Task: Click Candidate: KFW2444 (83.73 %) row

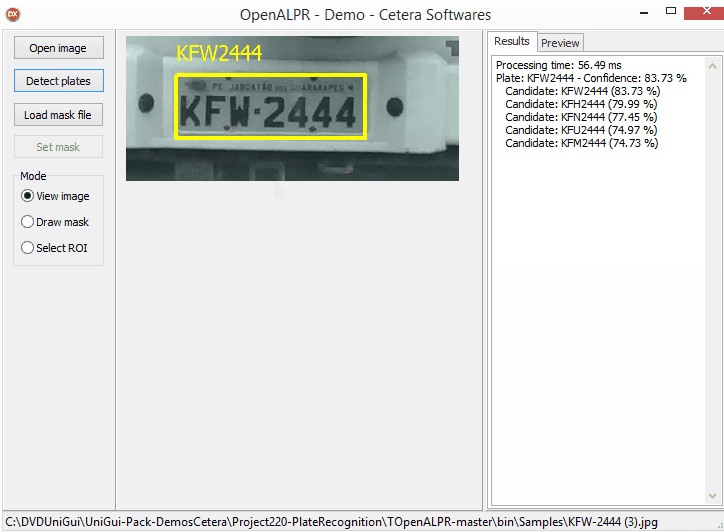Action: pyautogui.click(x=583, y=91)
